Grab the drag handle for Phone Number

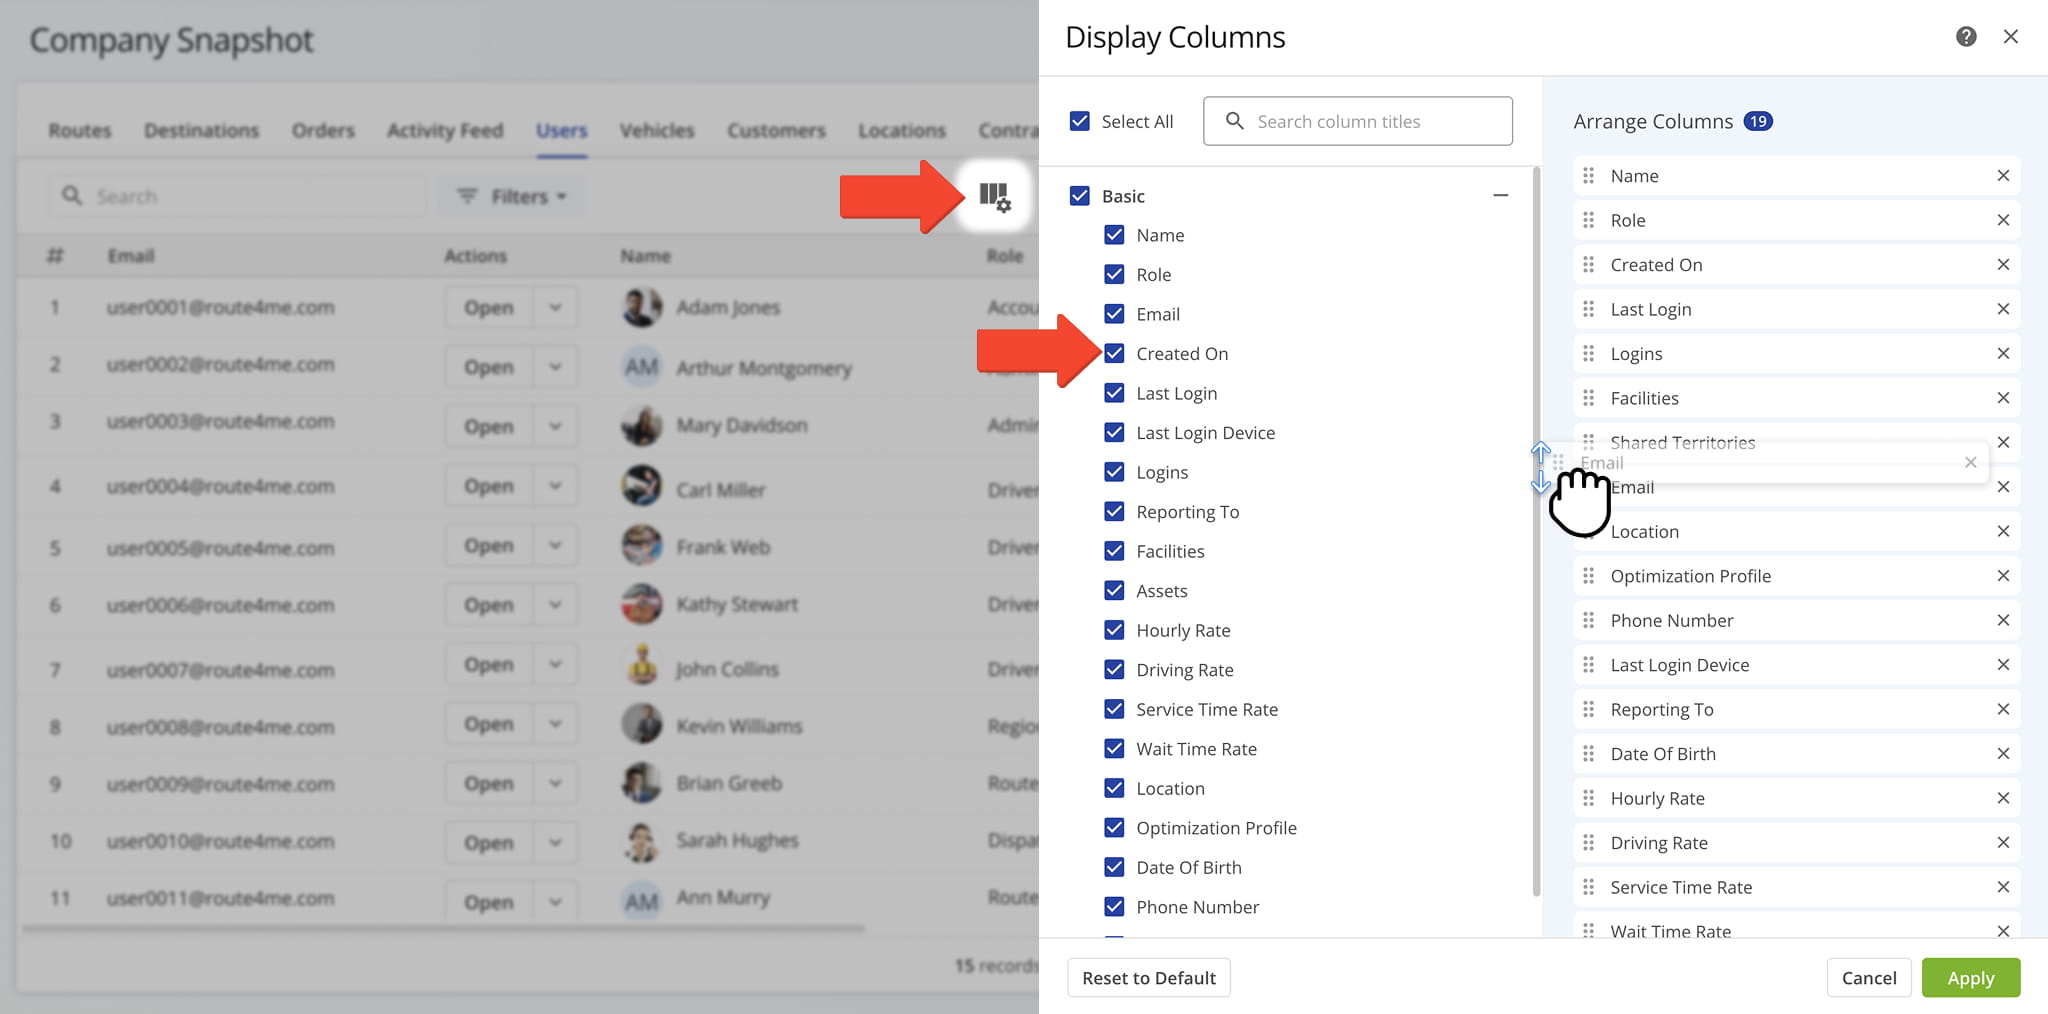point(1589,620)
